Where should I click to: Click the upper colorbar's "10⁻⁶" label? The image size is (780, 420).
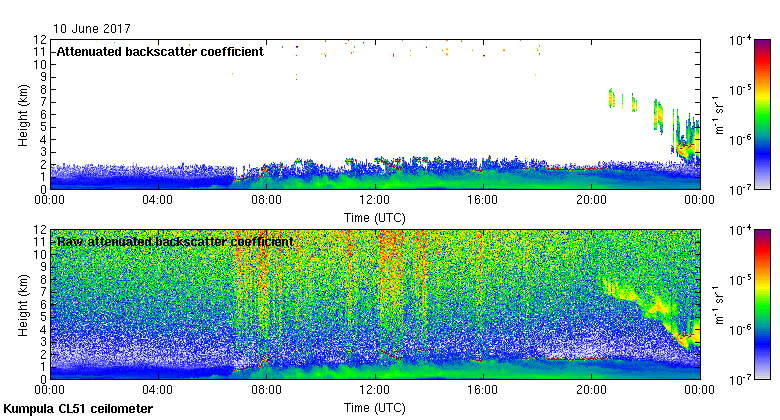point(739,140)
